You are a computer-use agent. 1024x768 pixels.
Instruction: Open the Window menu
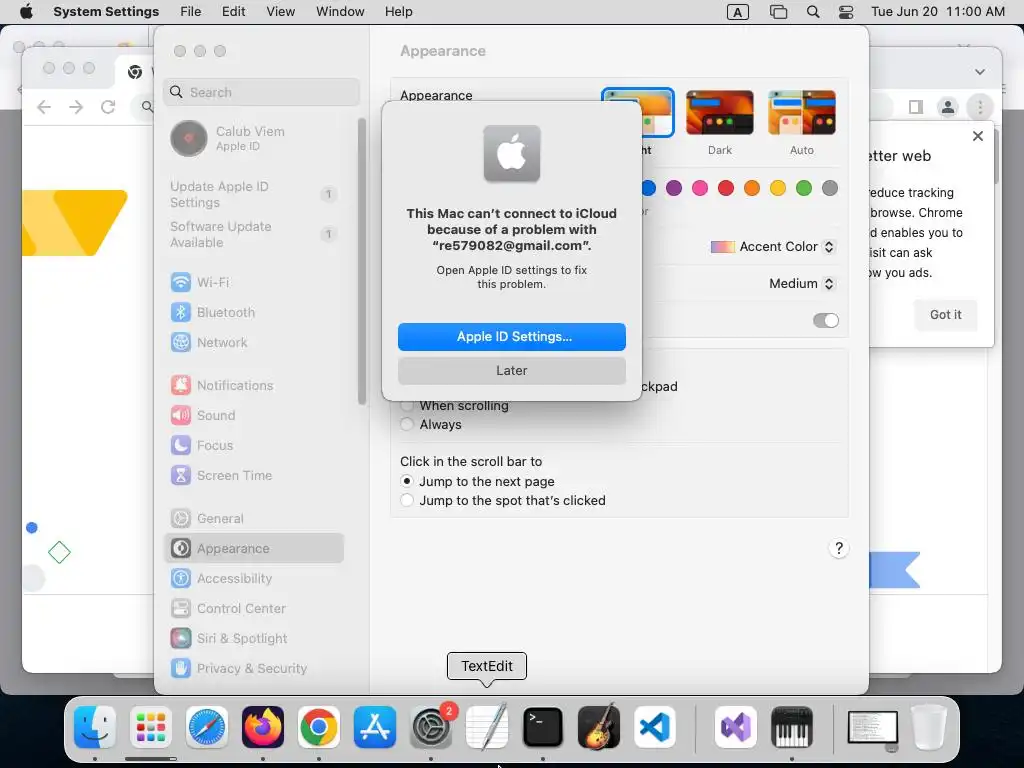click(340, 12)
